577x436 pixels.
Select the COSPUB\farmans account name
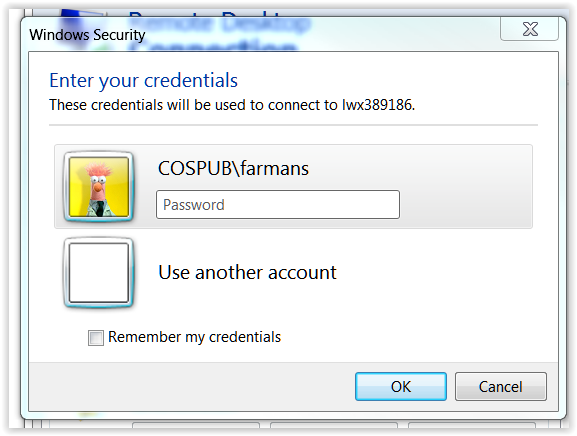233,169
